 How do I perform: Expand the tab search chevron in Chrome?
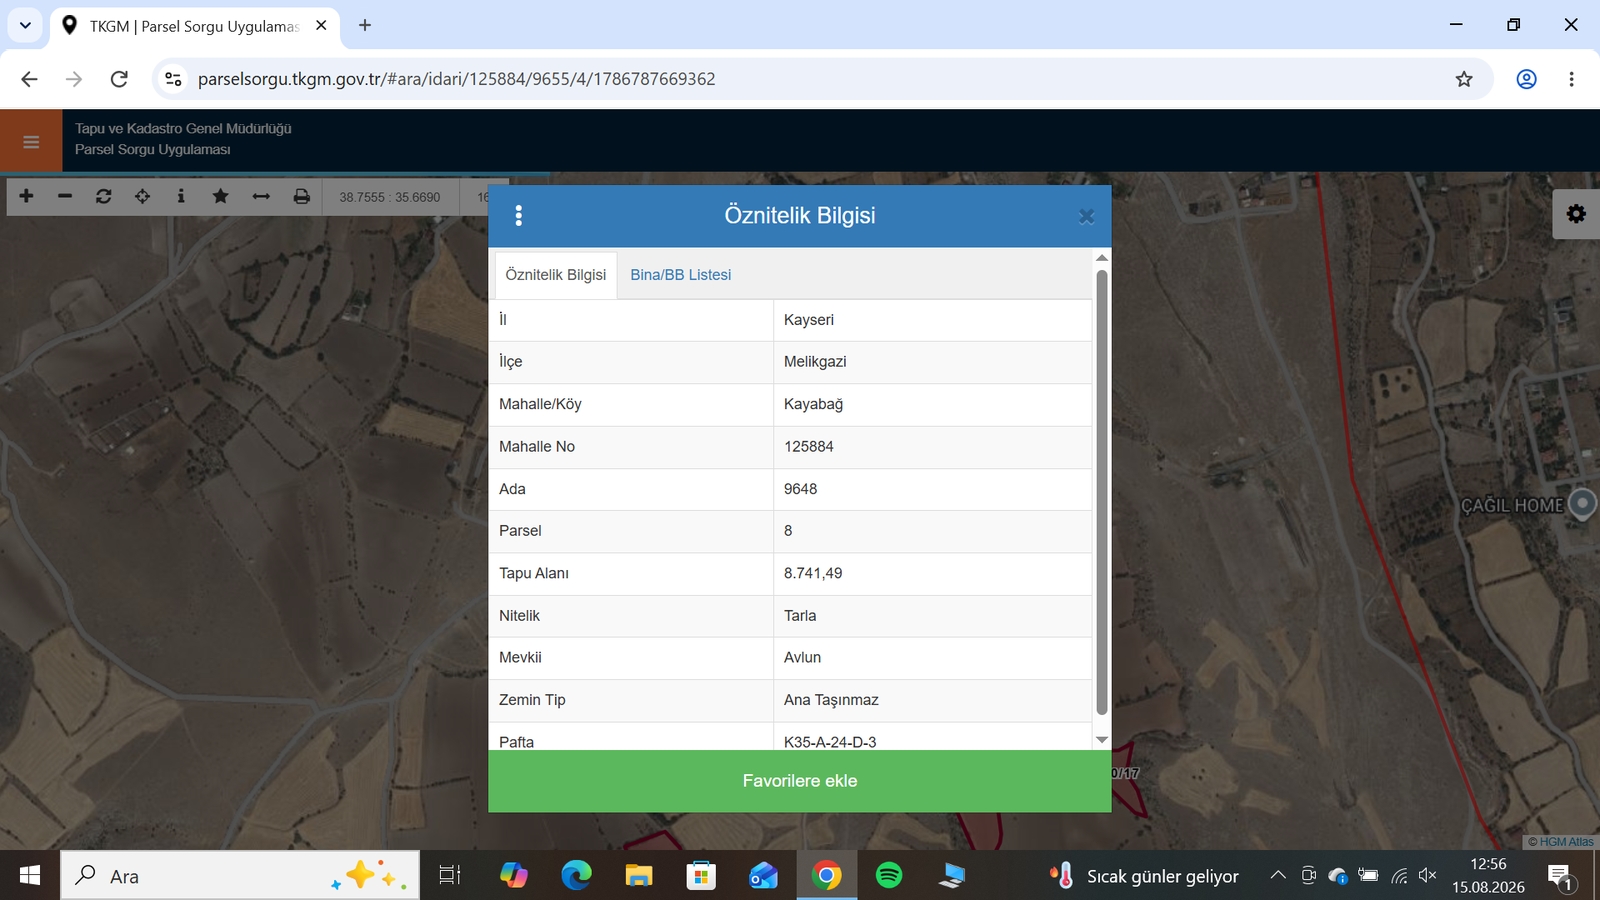(25, 25)
